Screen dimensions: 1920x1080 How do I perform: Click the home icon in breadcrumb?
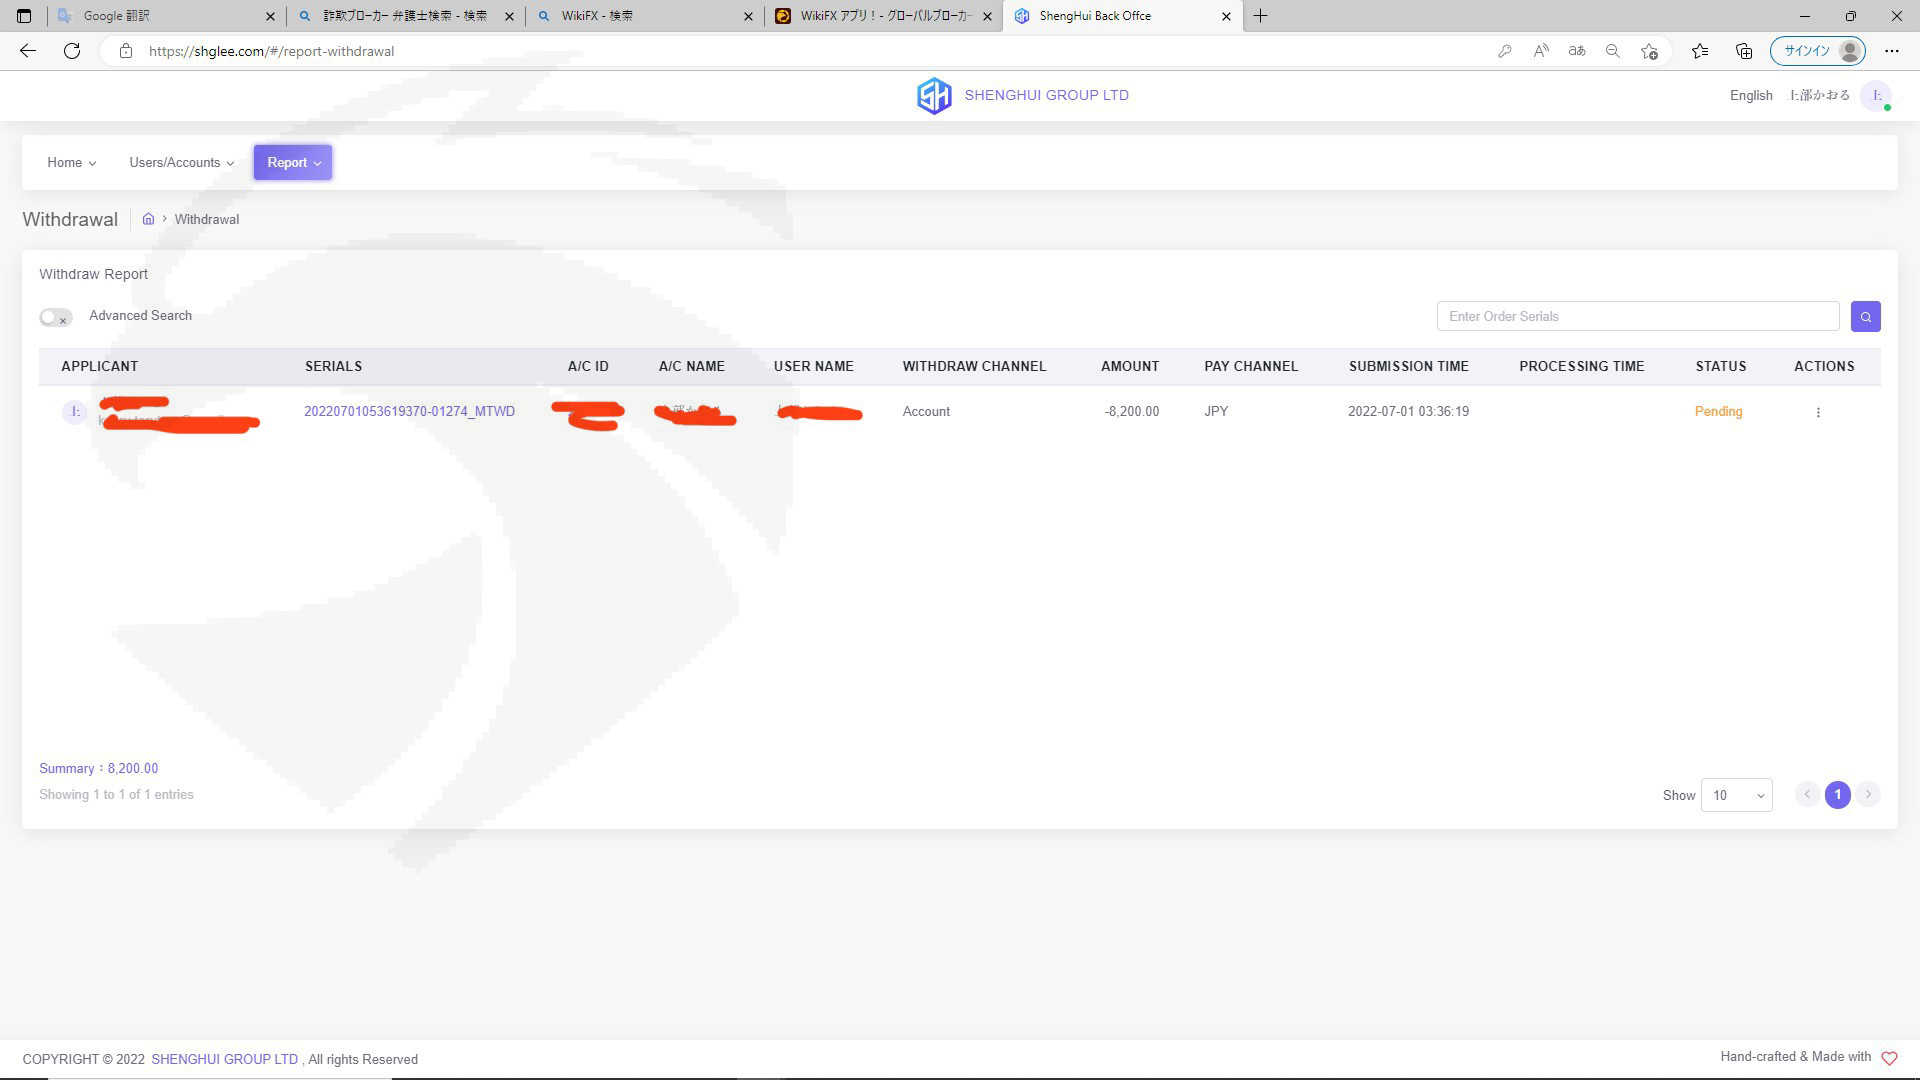148,219
